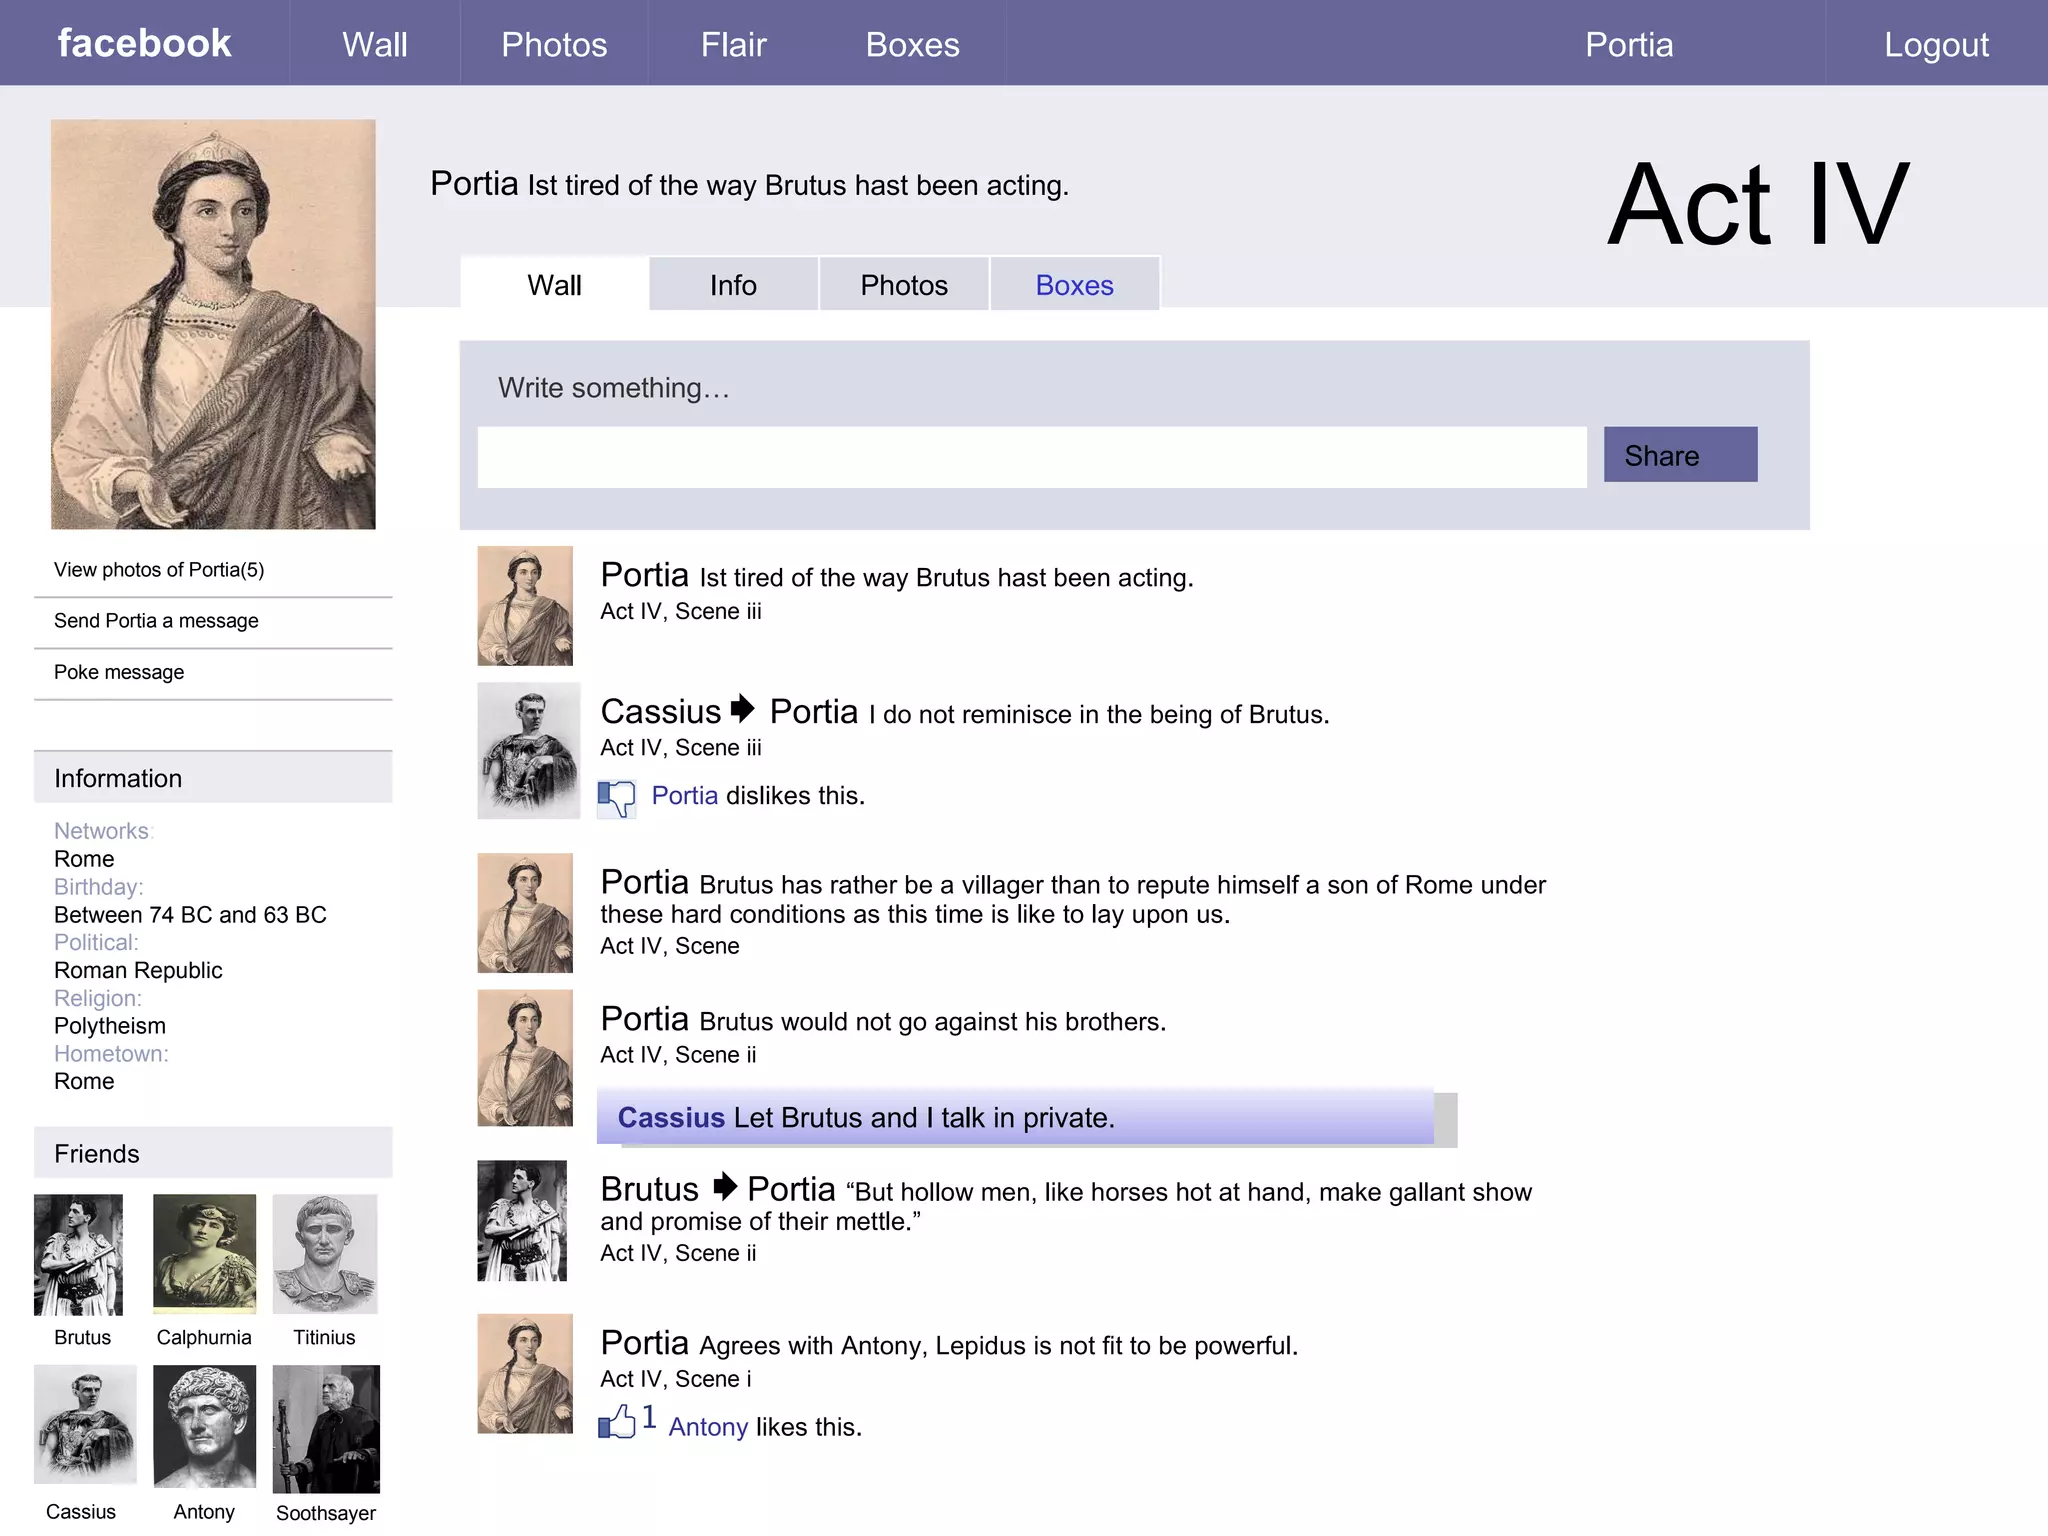Click arrow icon between Brutus and Portia
The width and height of the screenshot is (2048, 1536).
click(x=725, y=1187)
